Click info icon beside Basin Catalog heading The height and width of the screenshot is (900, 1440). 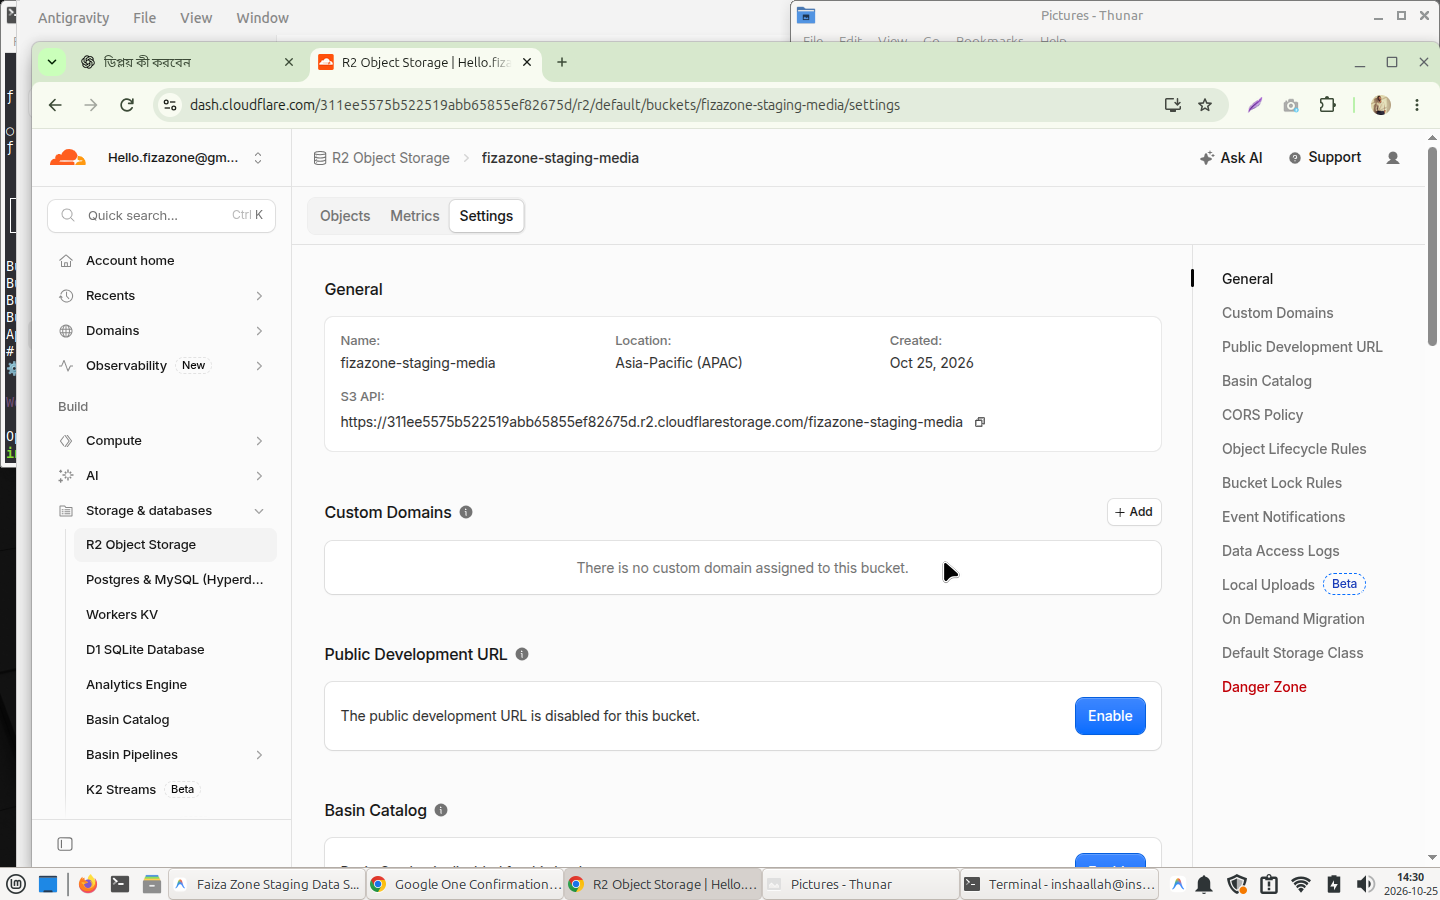(441, 810)
